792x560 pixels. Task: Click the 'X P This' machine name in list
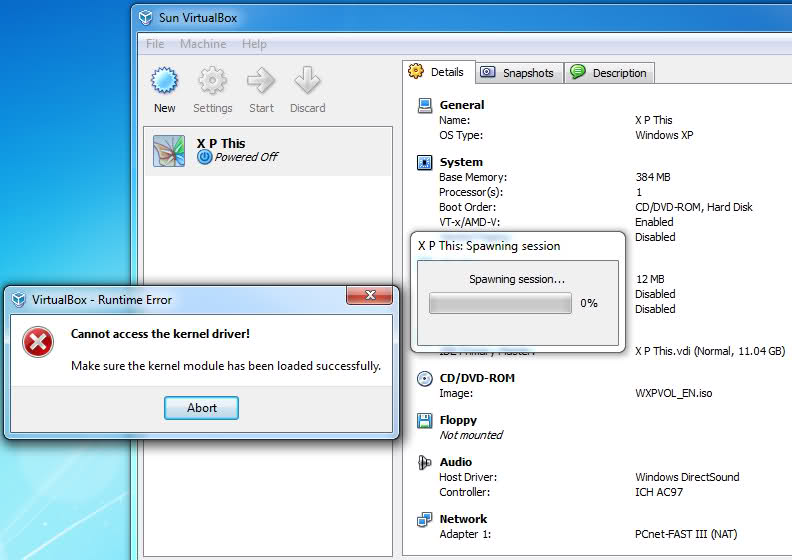pos(221,143)
